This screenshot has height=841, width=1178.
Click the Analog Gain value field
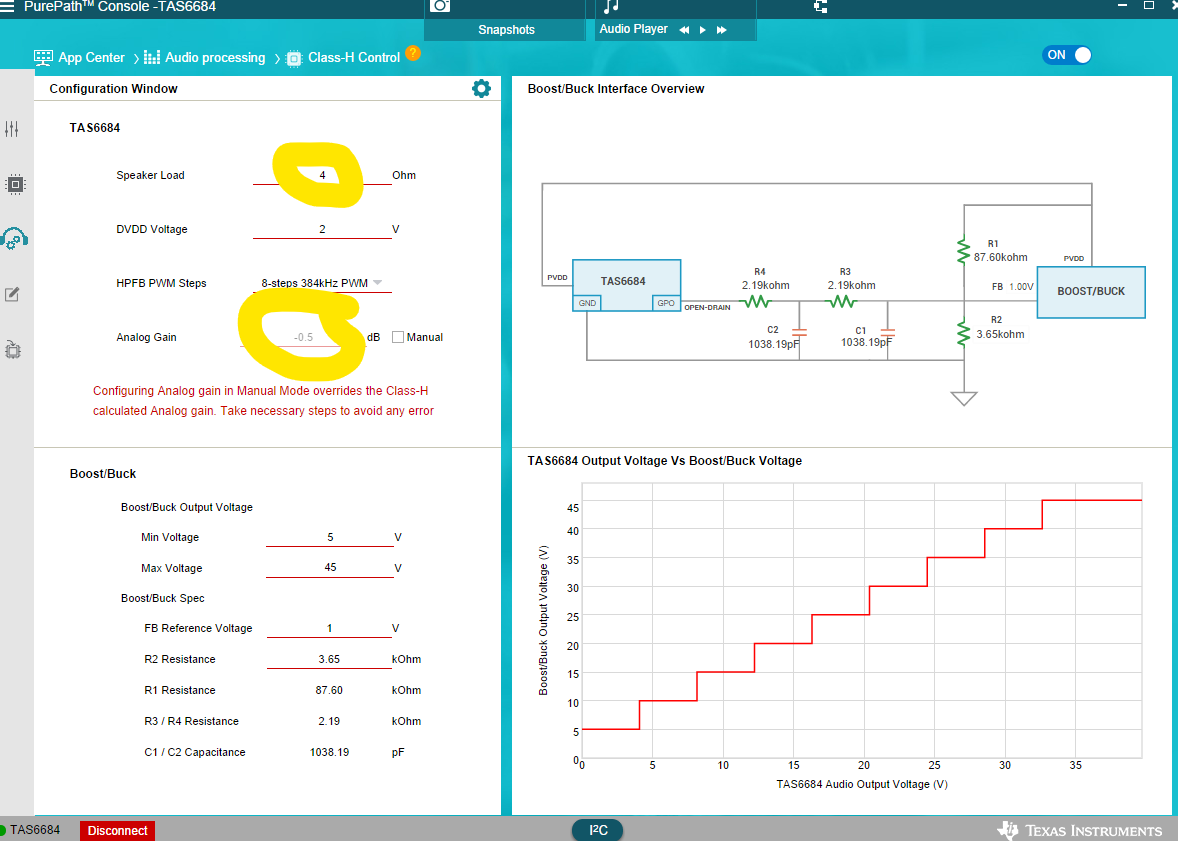(304, 337)
